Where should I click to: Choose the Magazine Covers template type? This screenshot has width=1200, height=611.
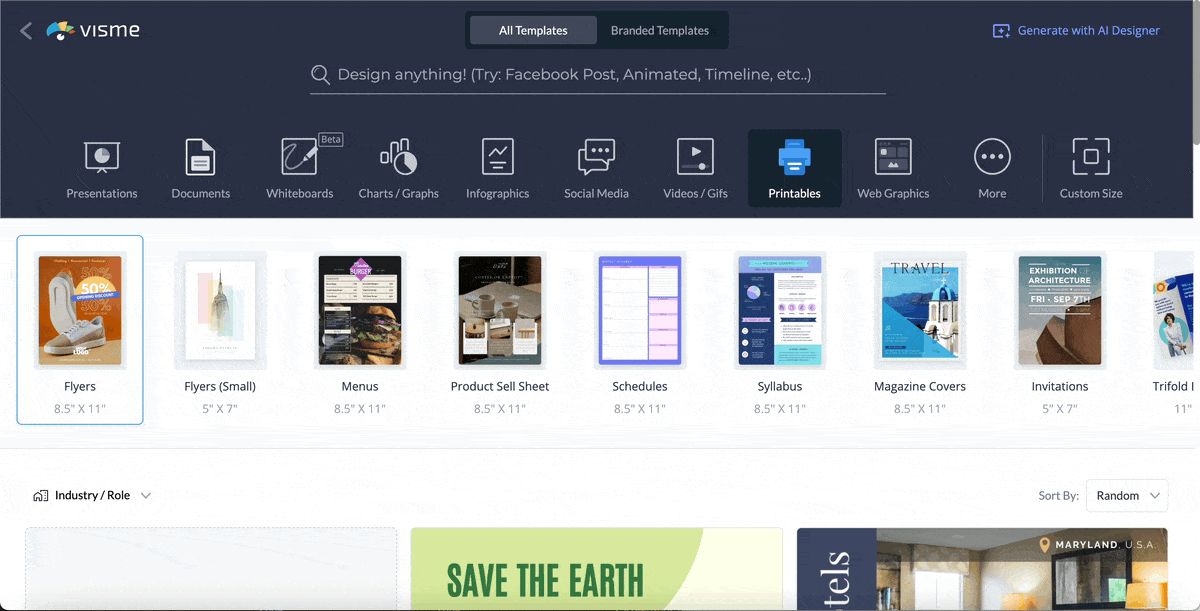[919, 310]
